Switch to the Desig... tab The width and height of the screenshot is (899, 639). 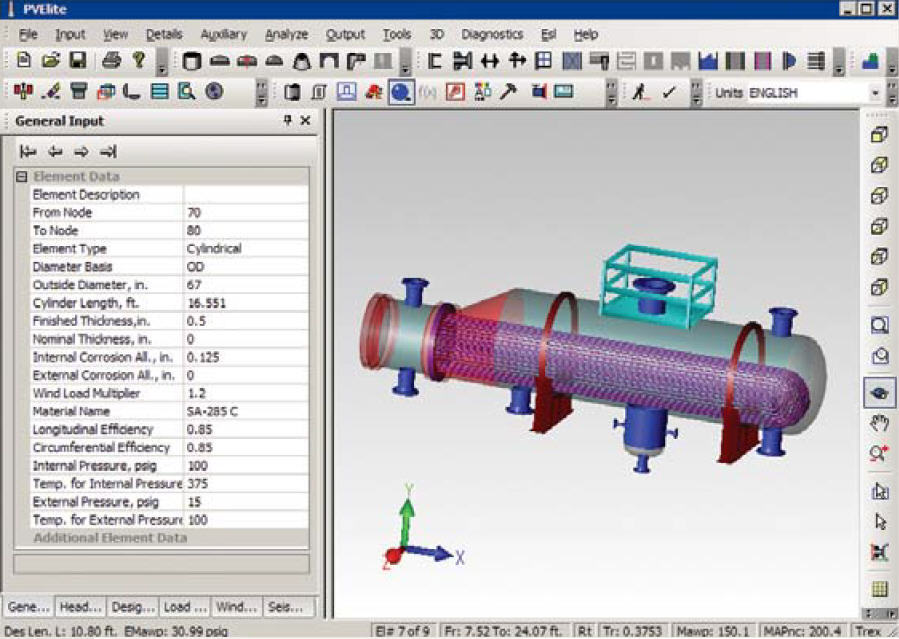pos(133,606)
